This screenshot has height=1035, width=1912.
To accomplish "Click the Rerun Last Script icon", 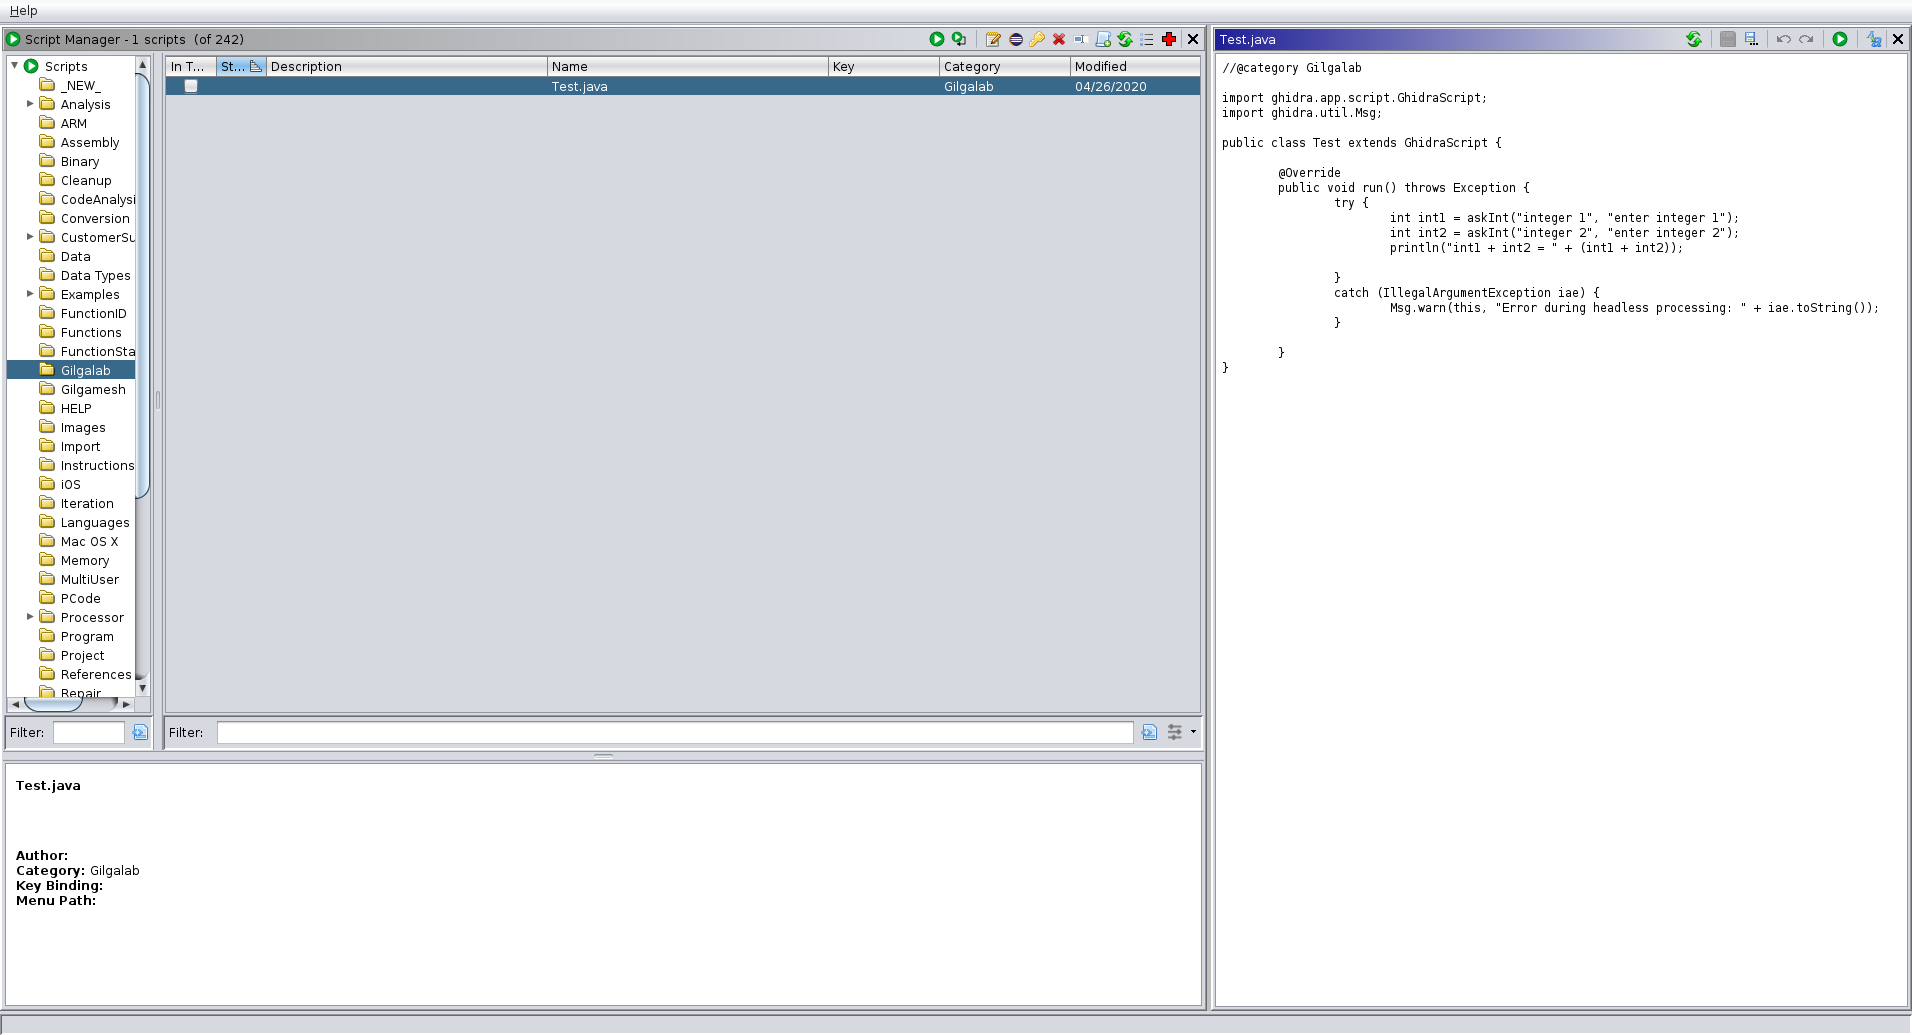I will coord(960,39).
